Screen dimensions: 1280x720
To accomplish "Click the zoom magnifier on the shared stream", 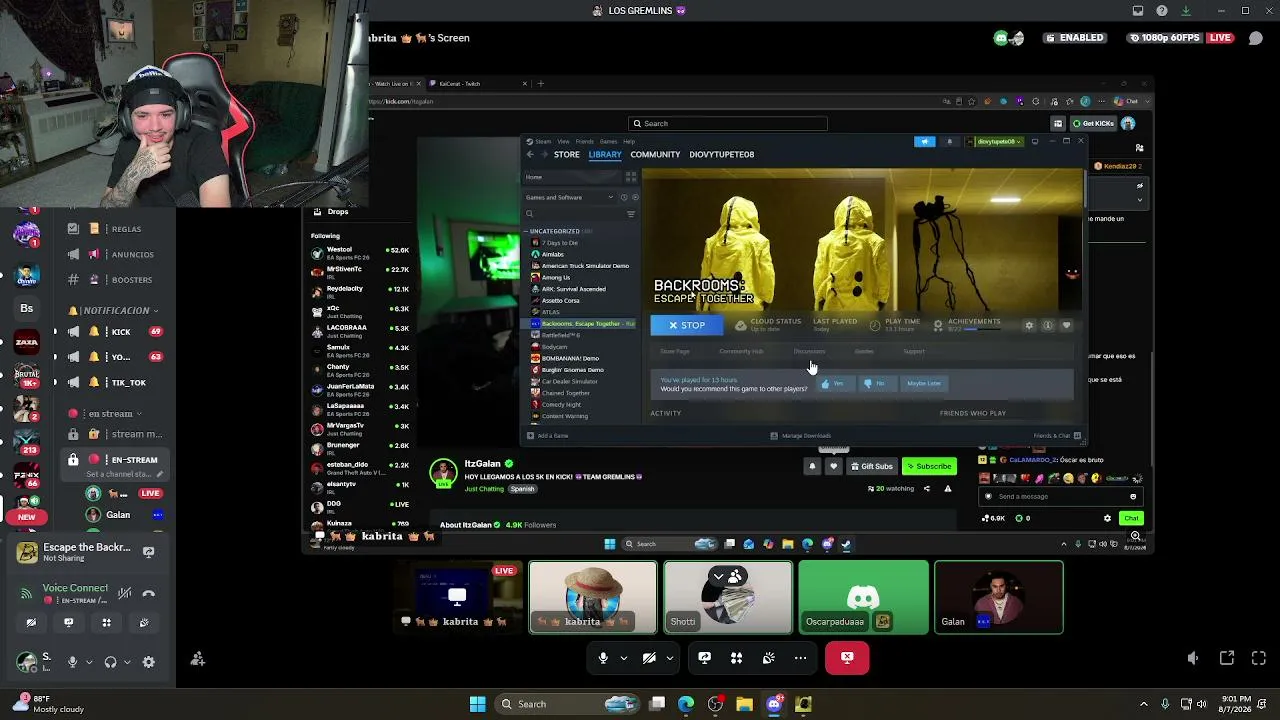I will [x=1135, y=537].
